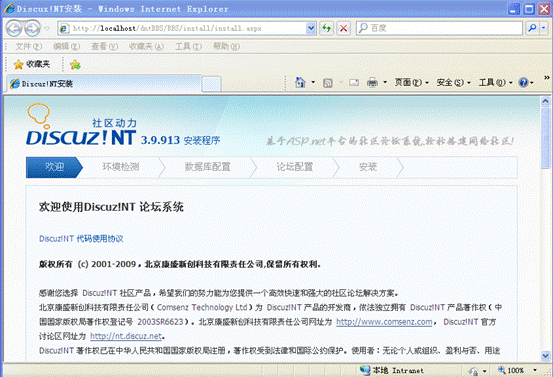Click the 3.9.913 安装程序 version text
Image resolution: width=553 pixels, height=377 pixels.
(180, 140)
